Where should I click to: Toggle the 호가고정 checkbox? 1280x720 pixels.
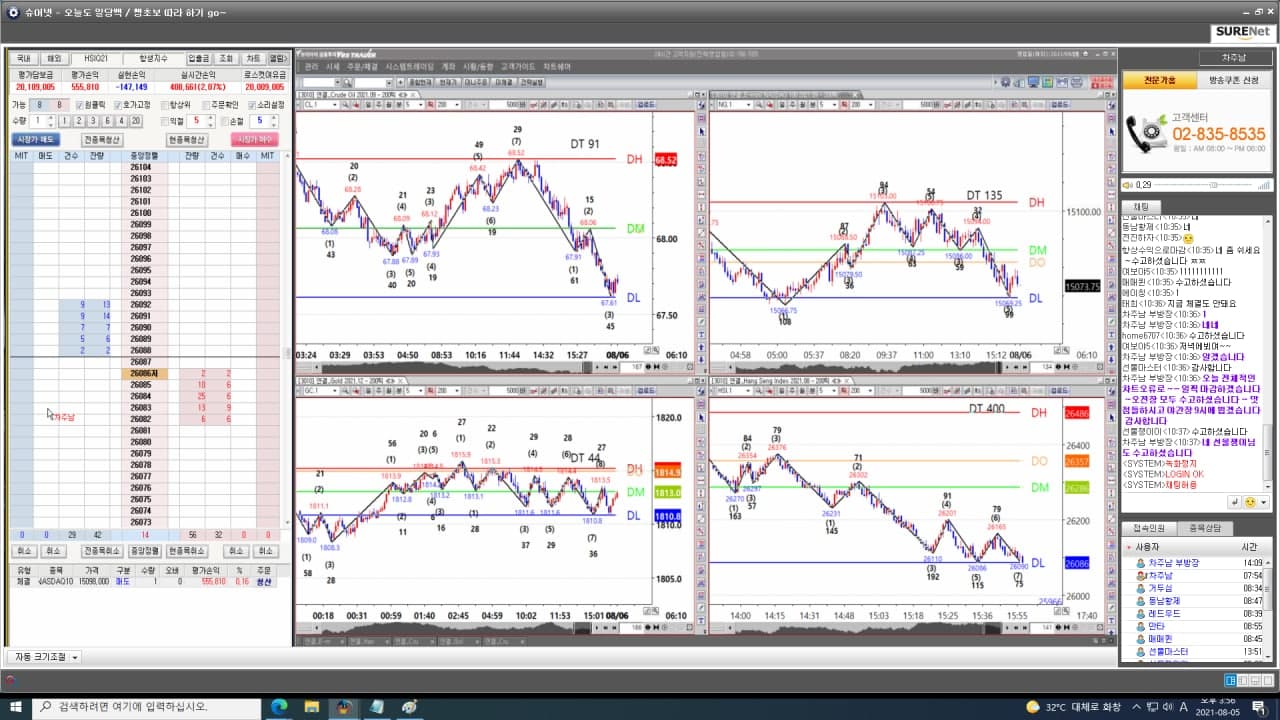pos(118,105)
